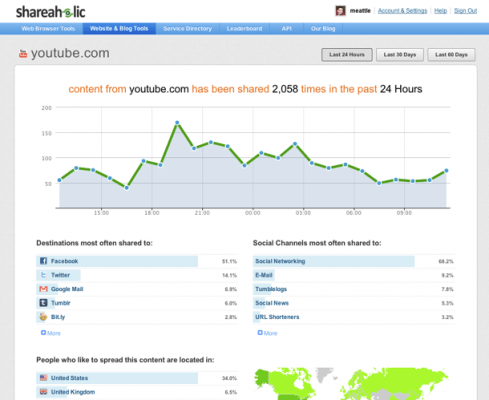489x400 pixels.
Task: Switch to Last 60 Days view
Action: [451, 55]
